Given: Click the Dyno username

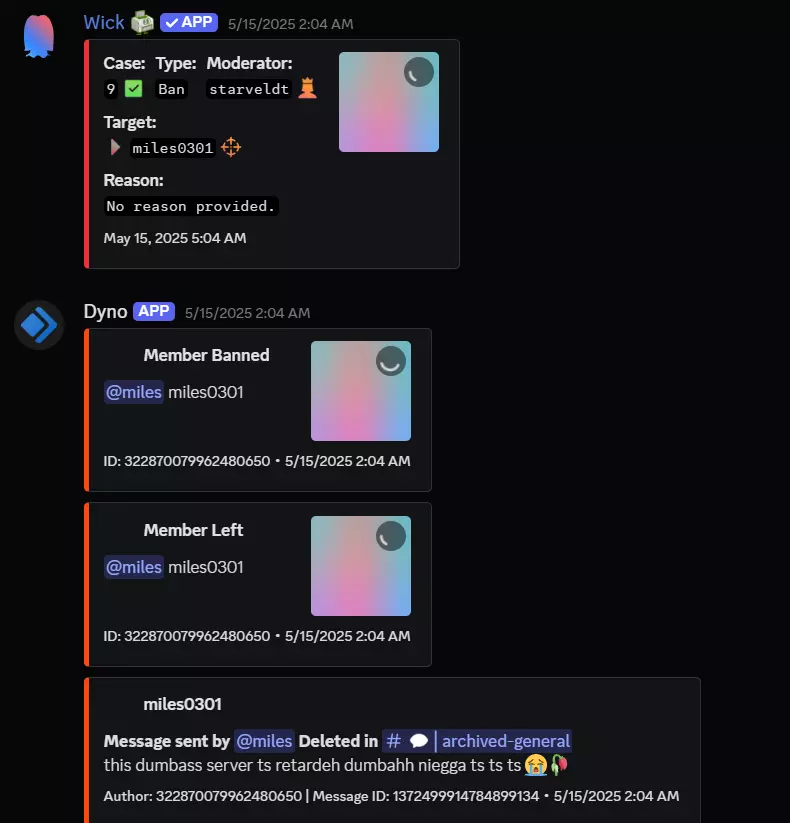Looking at the screenshot, I should point(106,312).
